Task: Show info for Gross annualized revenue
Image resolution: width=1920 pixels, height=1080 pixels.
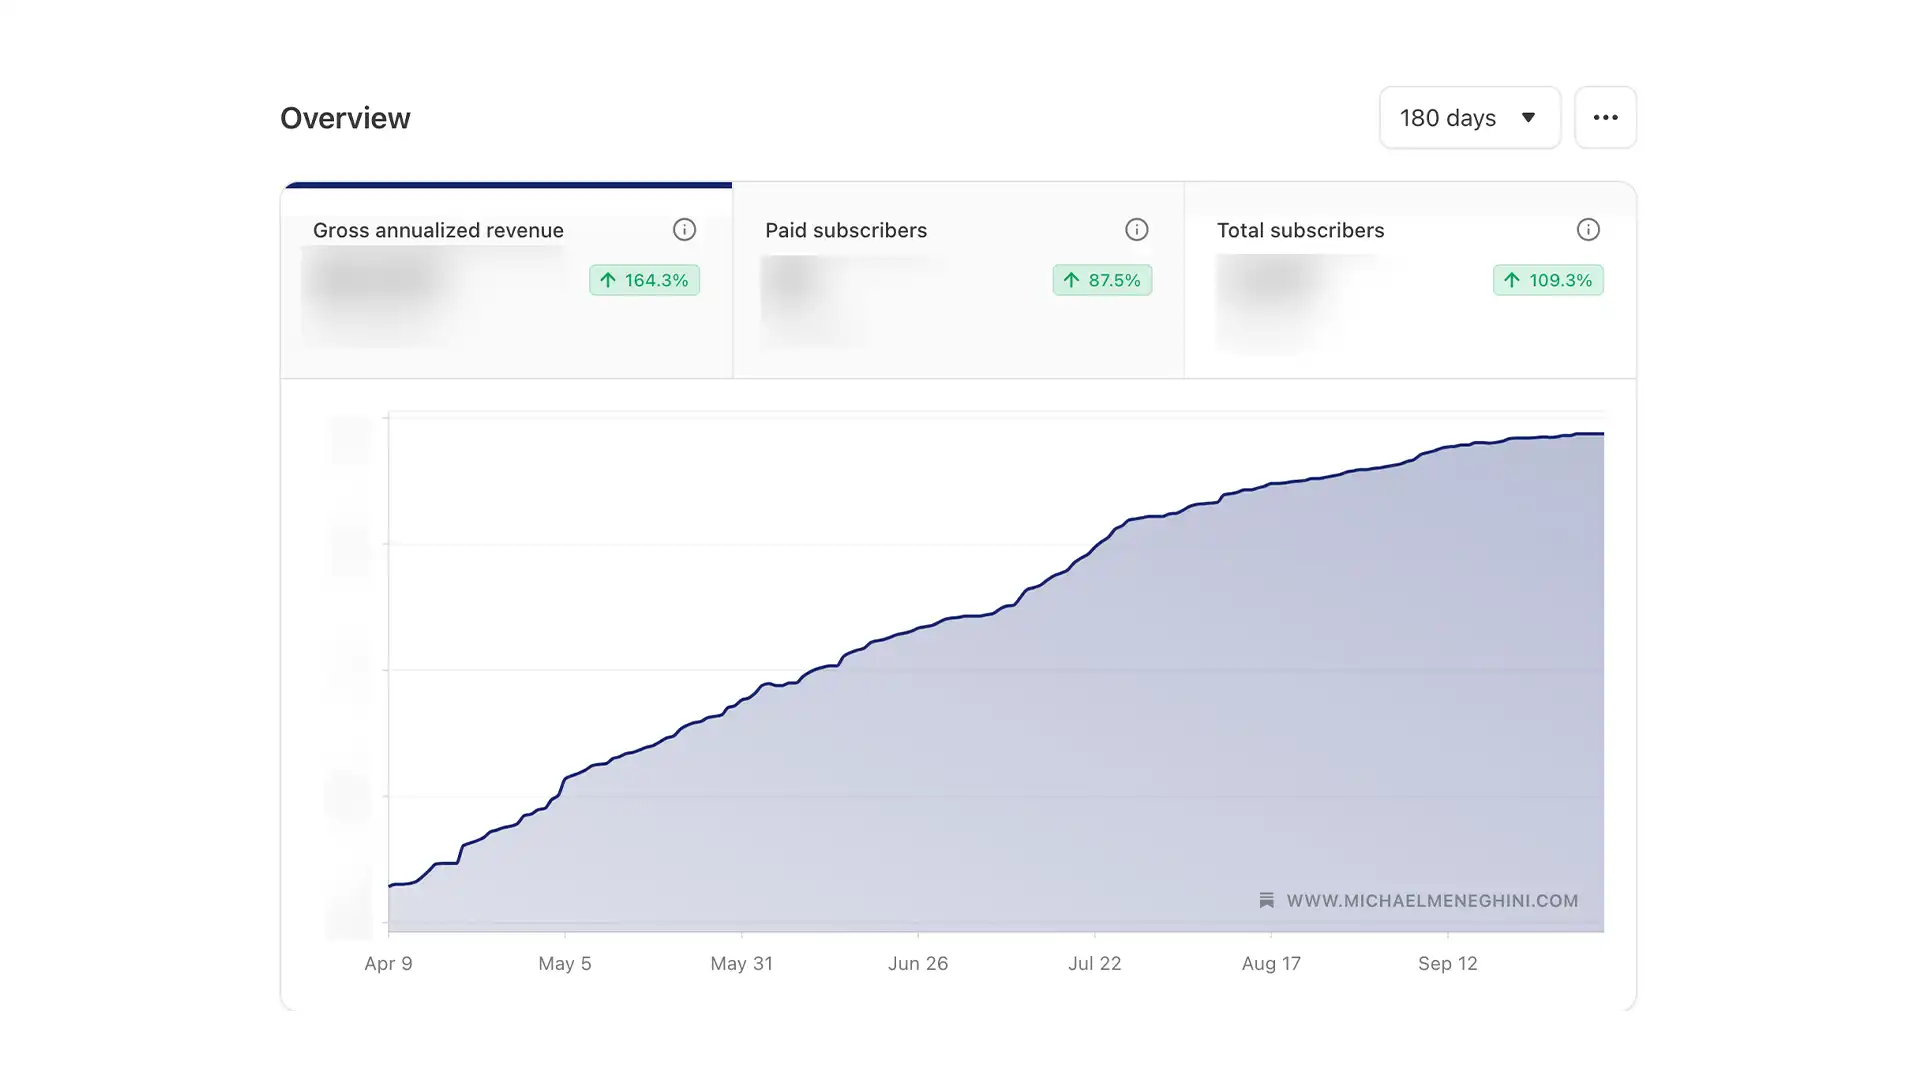Action: (x=684, y=230)
